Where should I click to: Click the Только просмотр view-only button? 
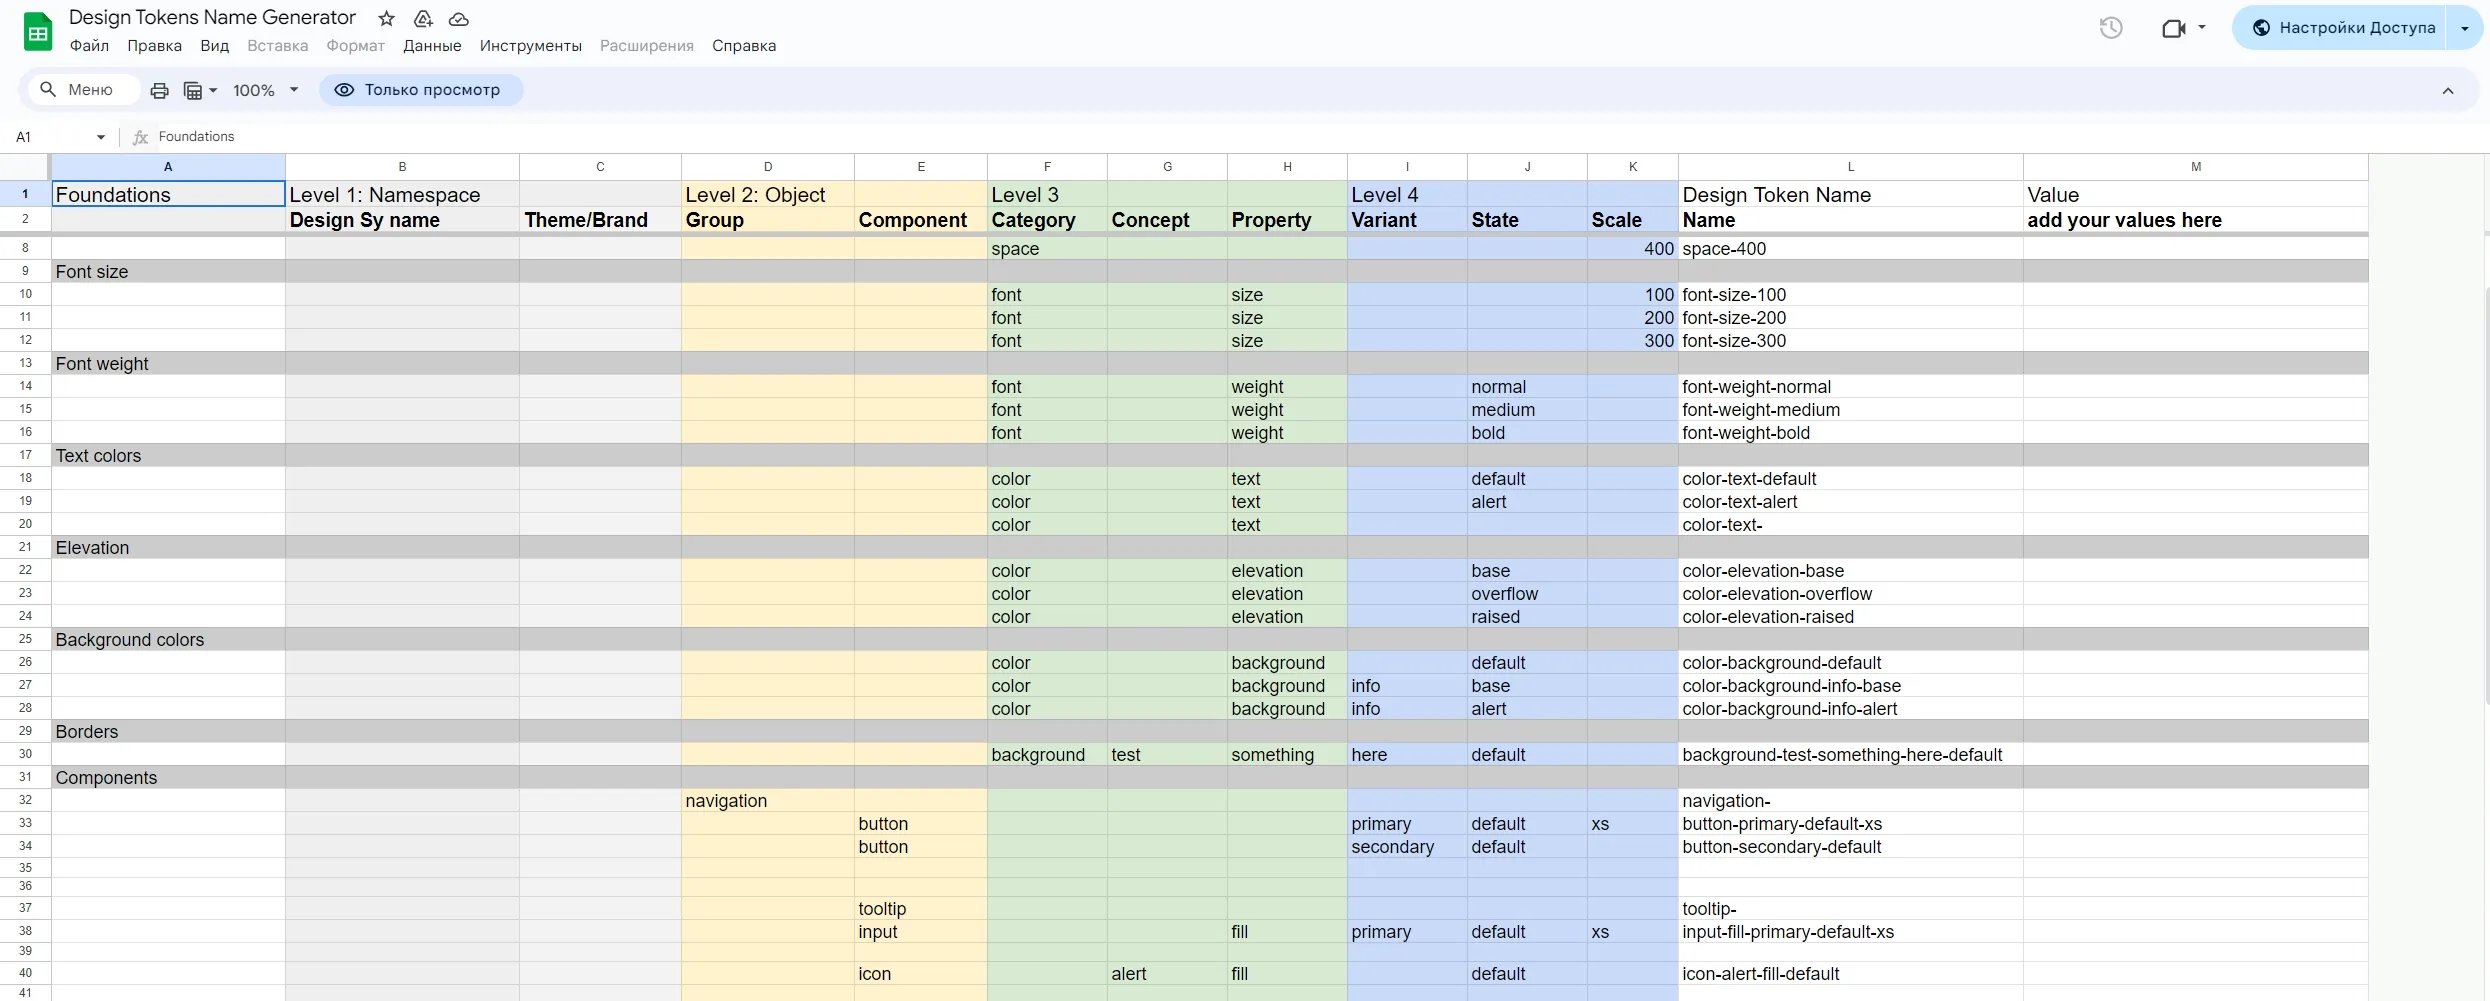(420, 90)
